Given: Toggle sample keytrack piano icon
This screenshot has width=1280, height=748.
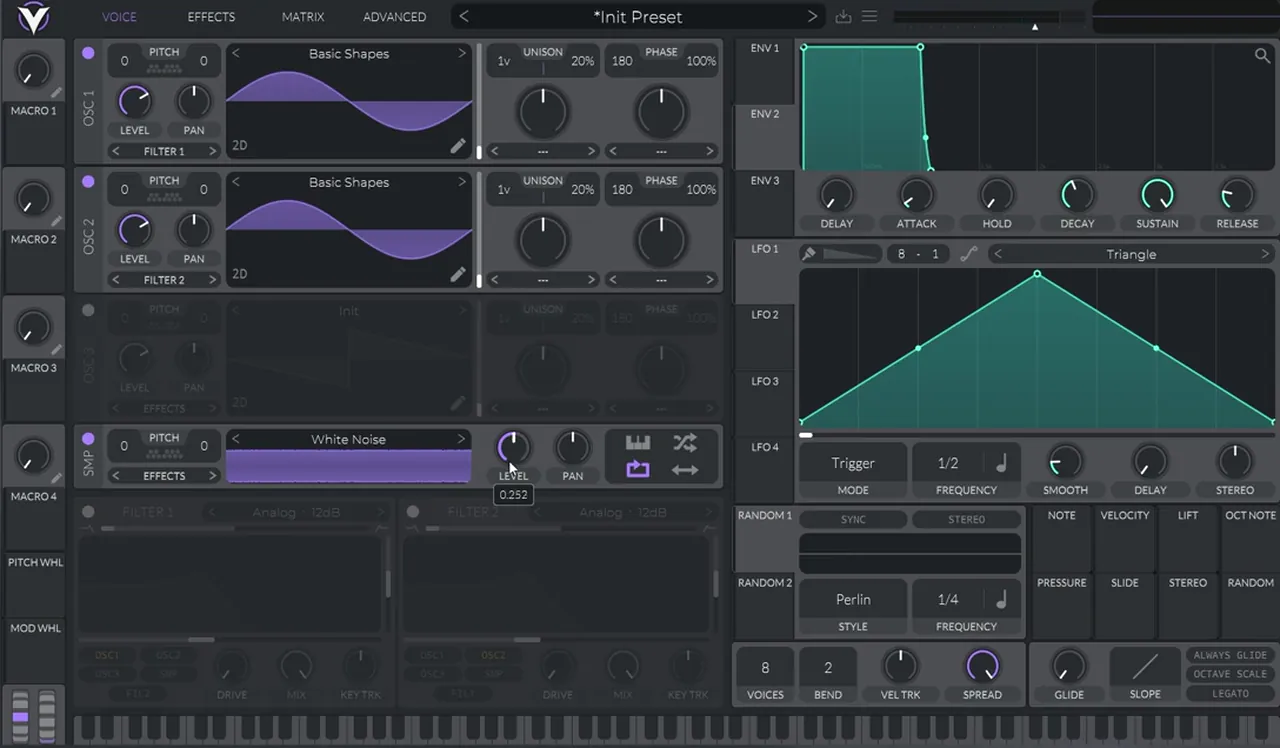Looking at the screenshot, I should tap(638, 443).
